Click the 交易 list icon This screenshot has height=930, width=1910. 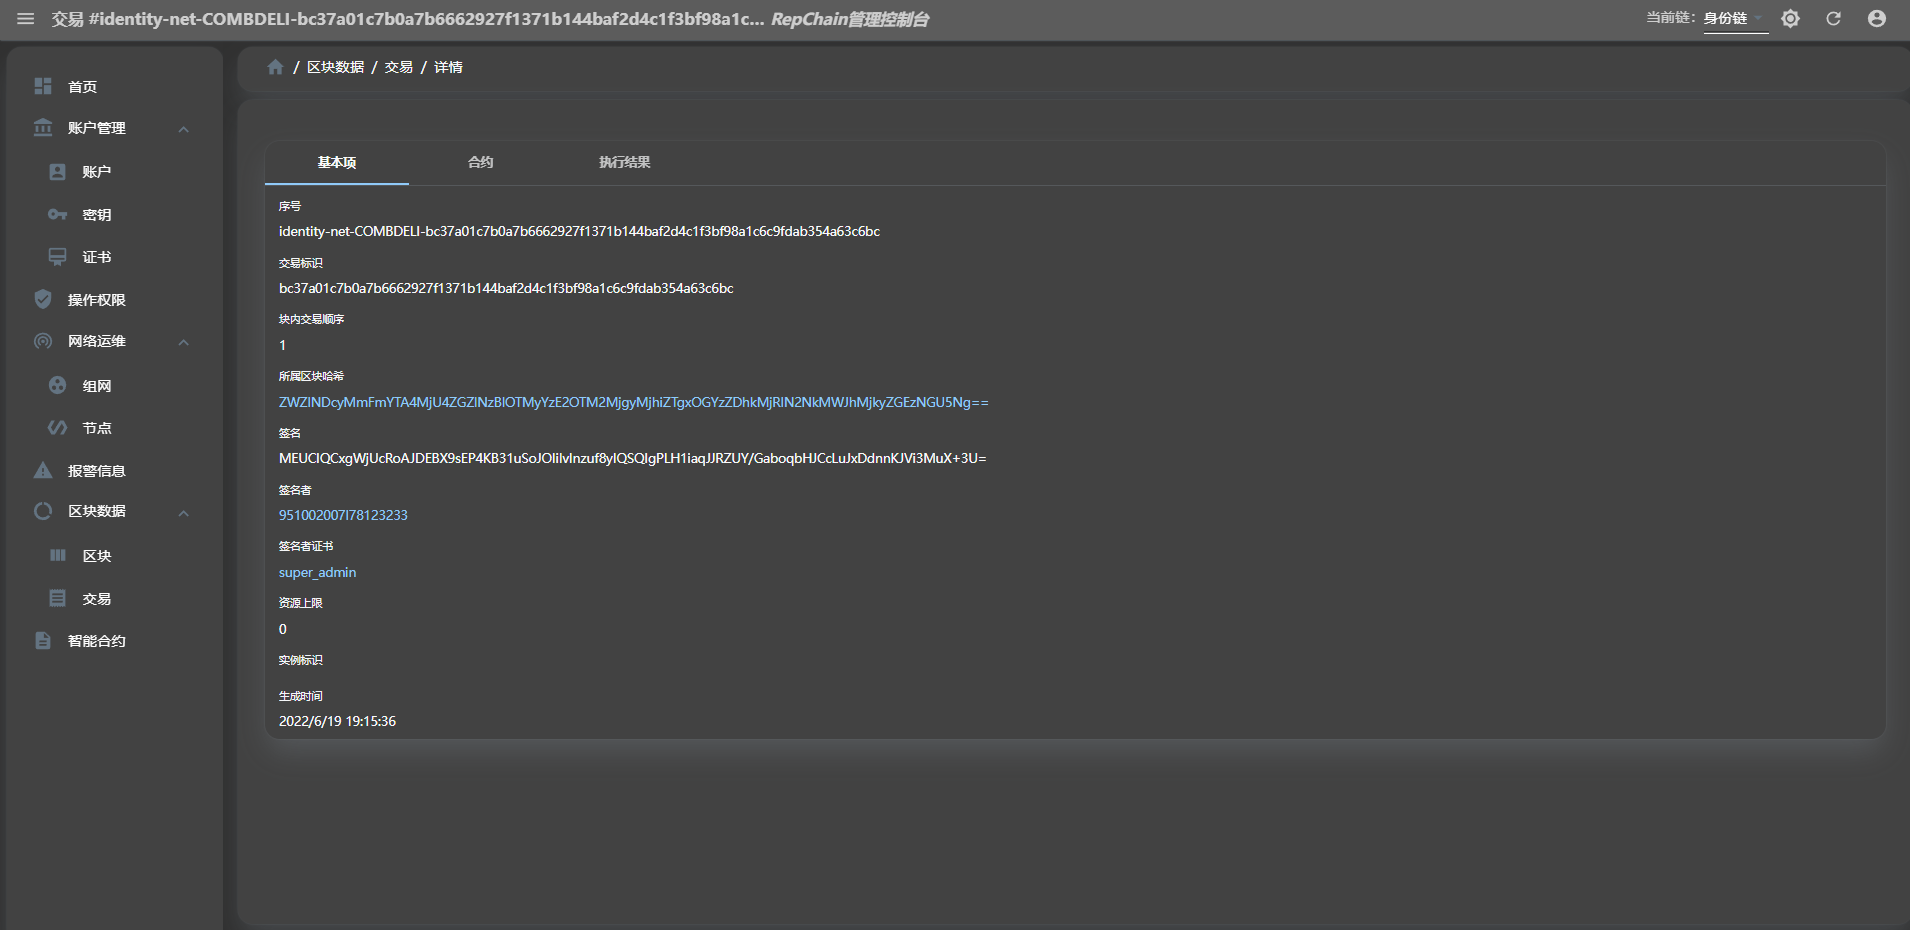point(58,598)
